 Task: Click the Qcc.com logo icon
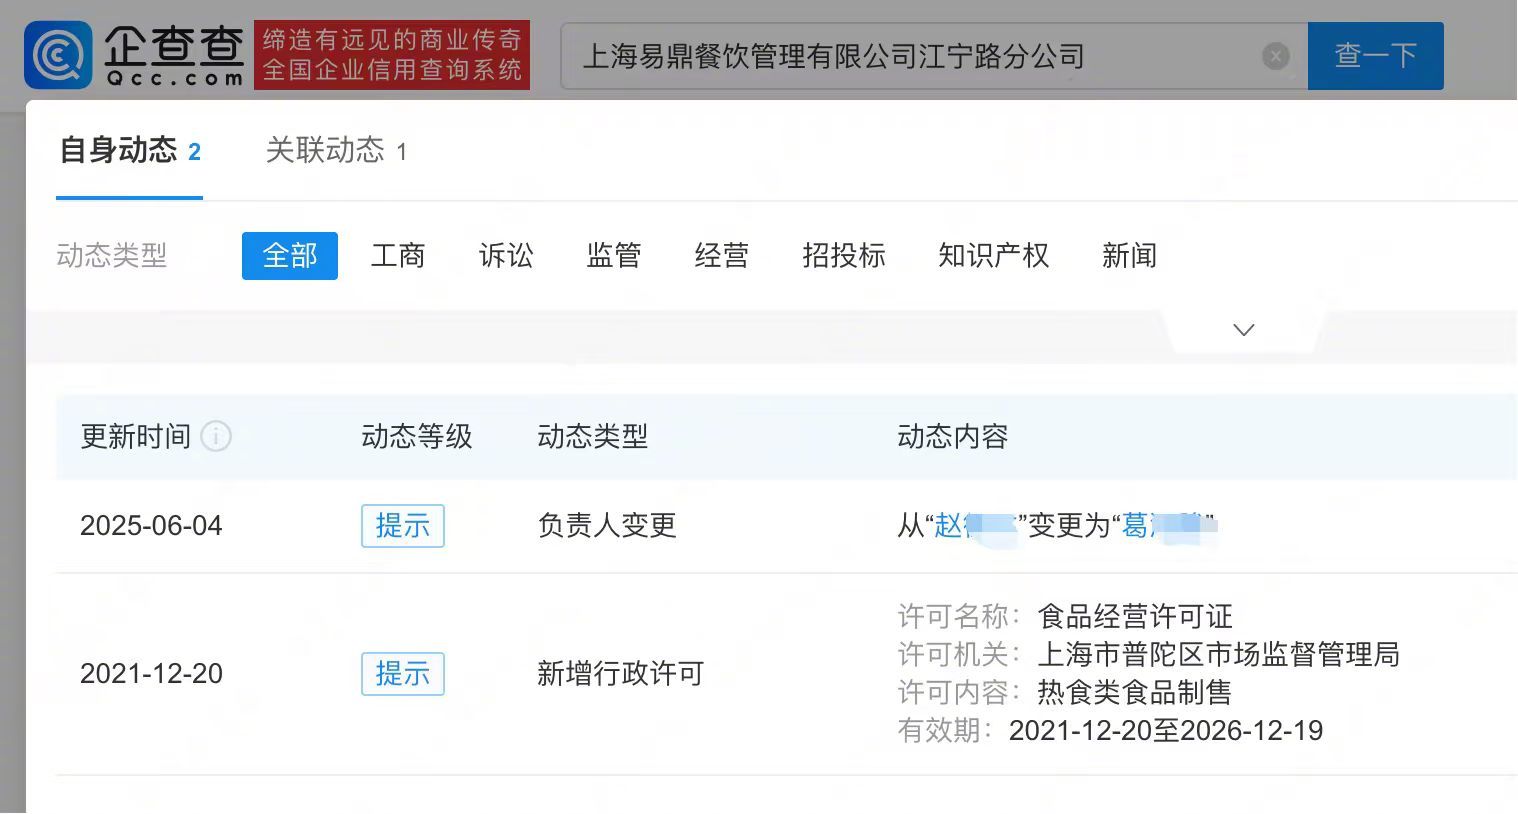pyautogui.click(x=58, y=55)
